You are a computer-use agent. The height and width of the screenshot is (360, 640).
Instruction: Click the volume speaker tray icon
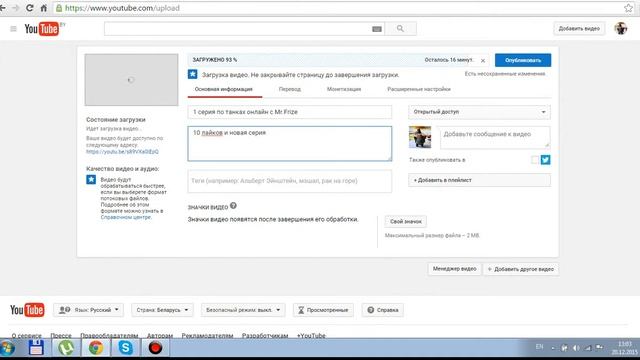coord(576,348)
